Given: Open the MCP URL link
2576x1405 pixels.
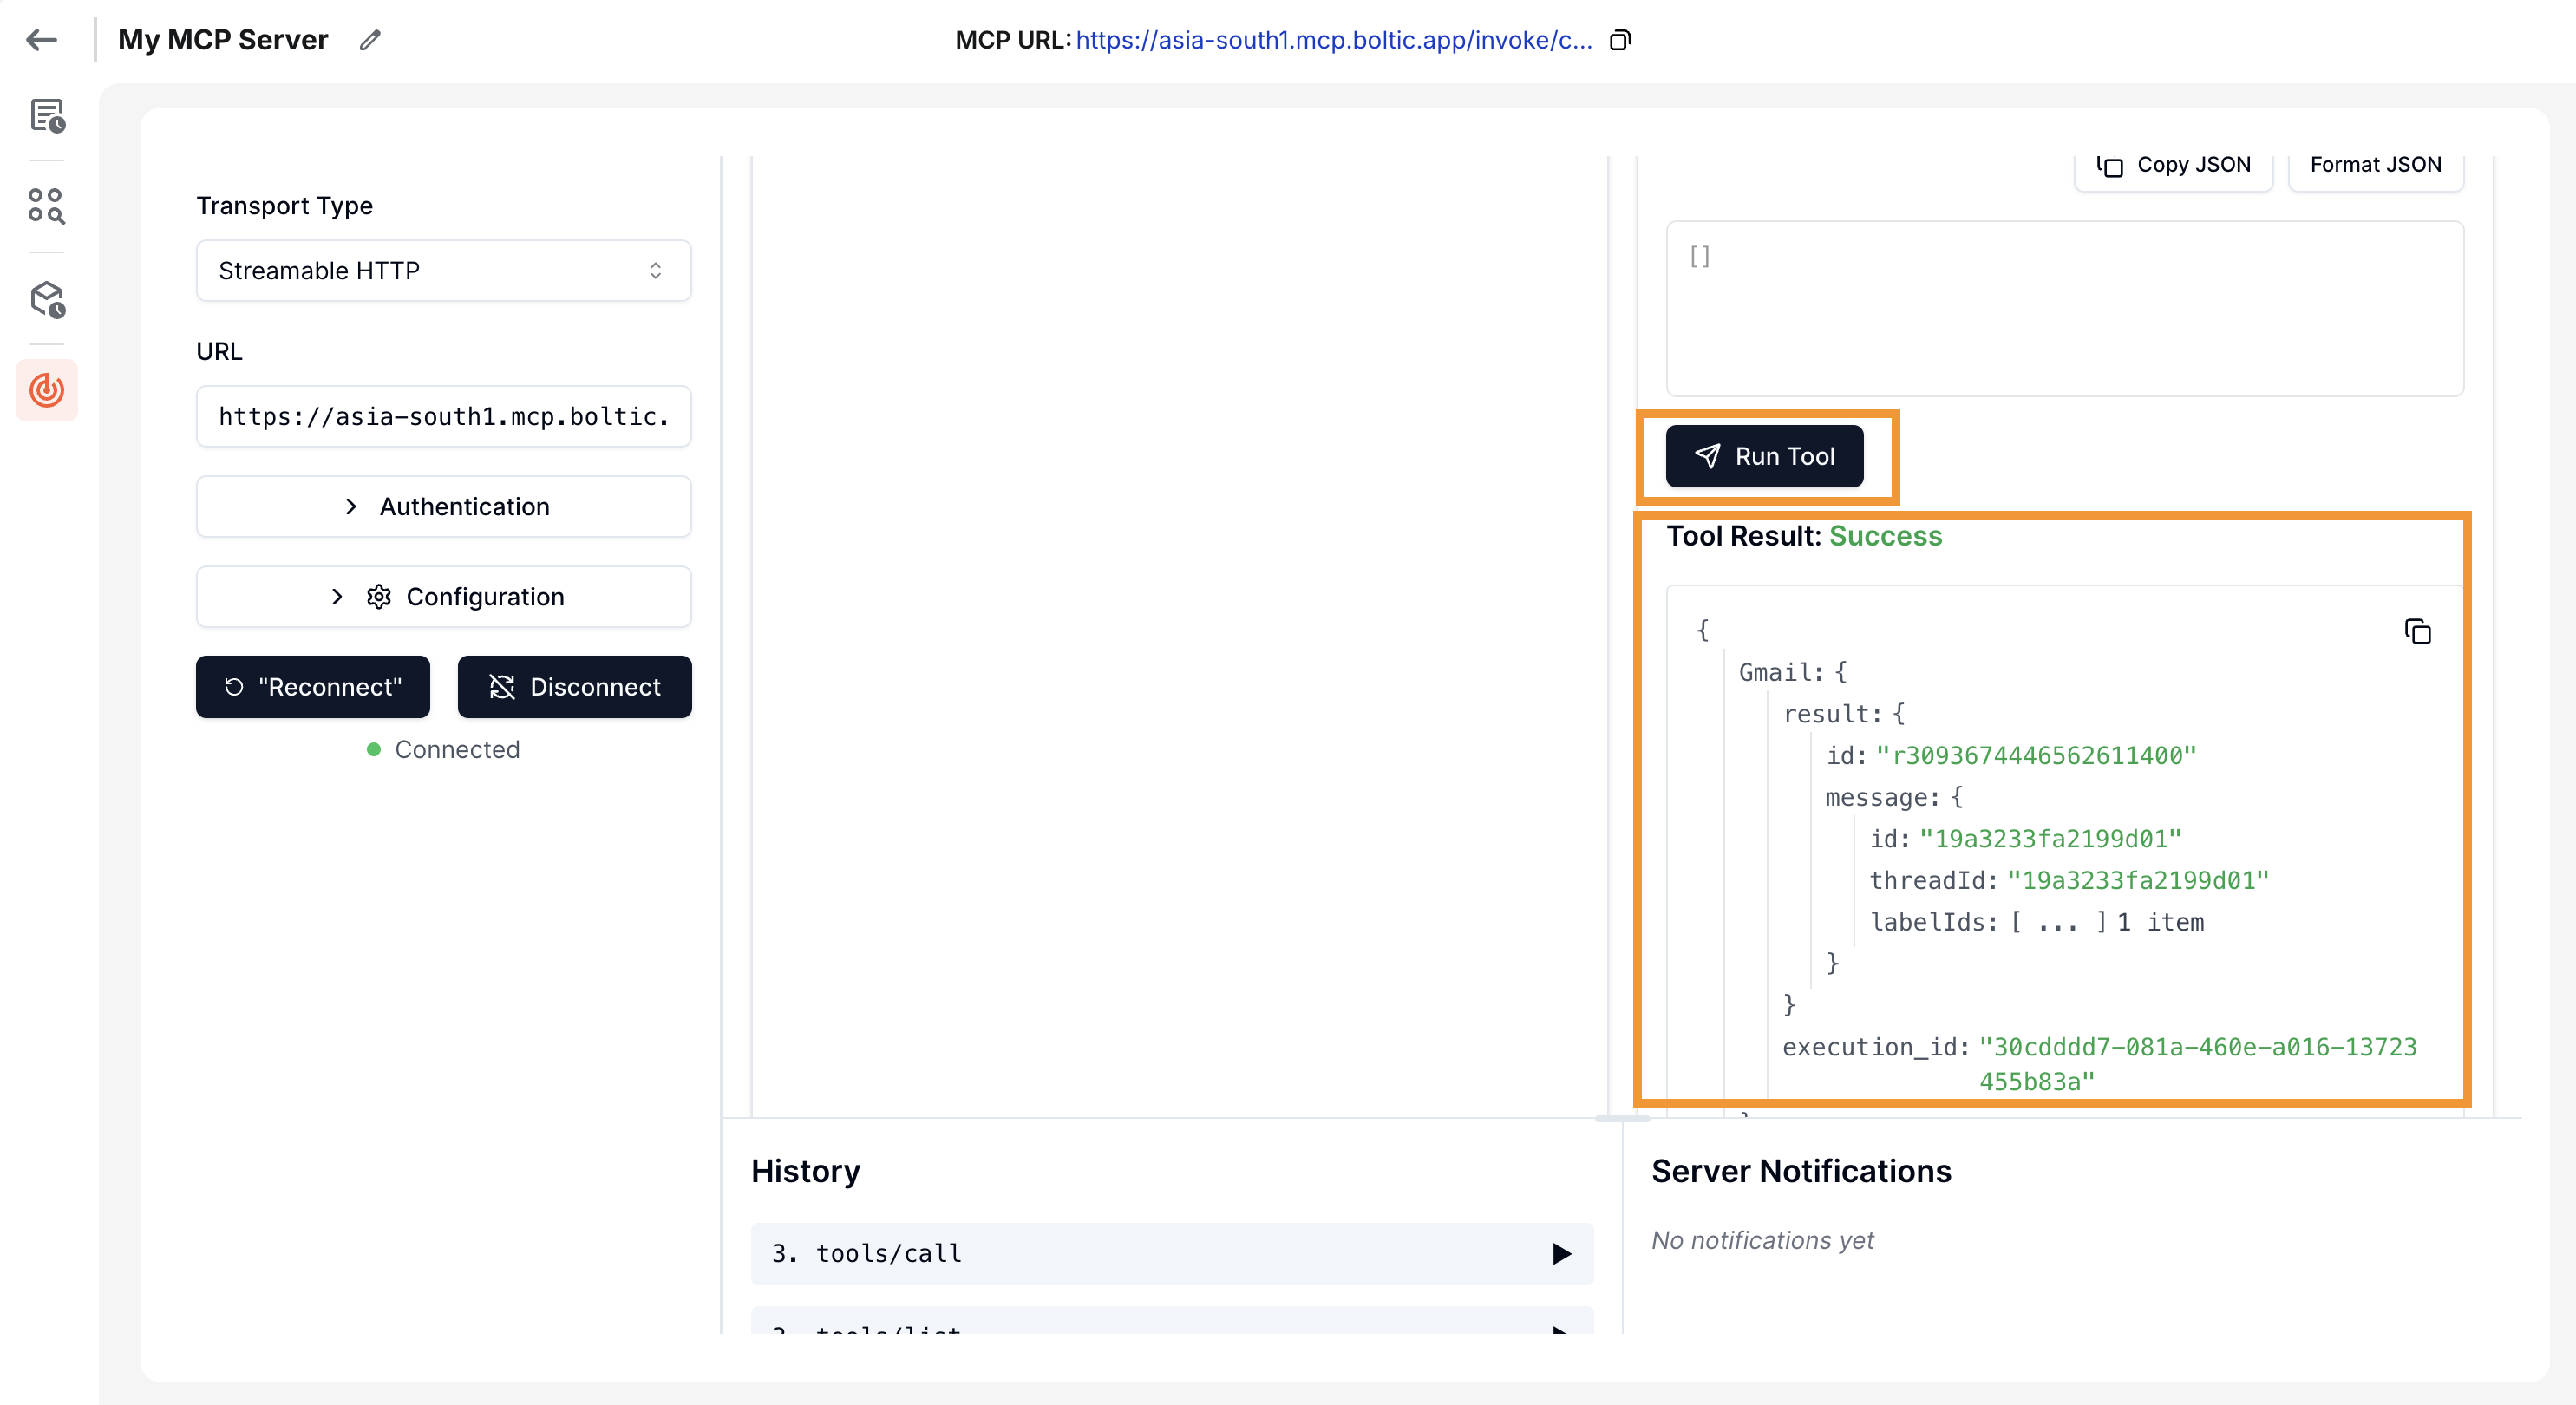Looking at the screenshot, I should [1333, 40].
